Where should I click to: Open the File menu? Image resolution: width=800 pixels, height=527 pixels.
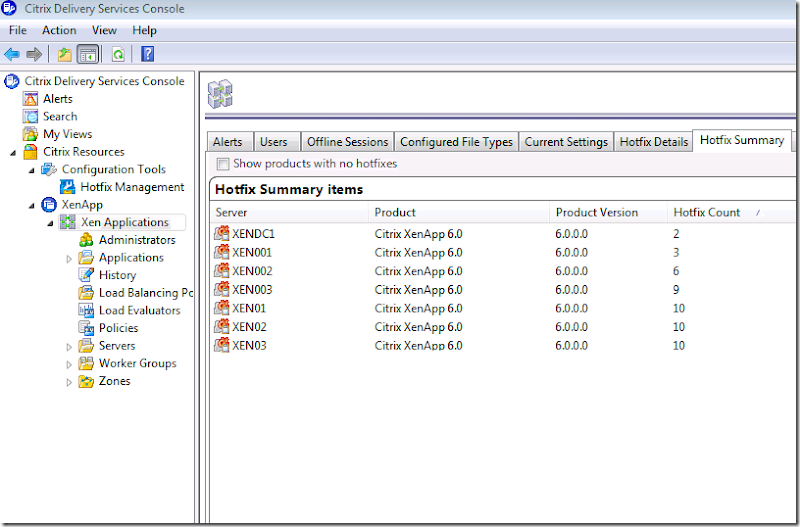18,30
